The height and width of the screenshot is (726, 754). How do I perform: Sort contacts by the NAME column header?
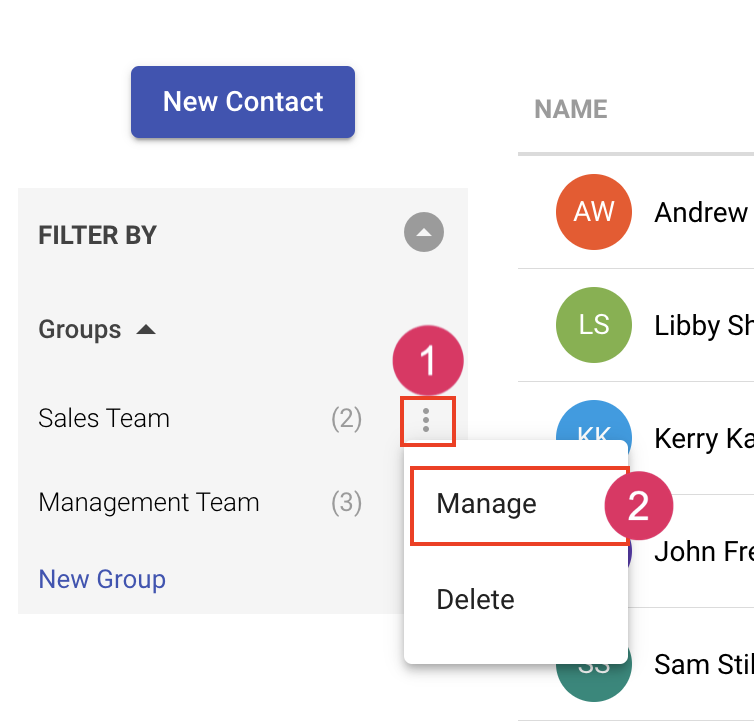point(571,109)
